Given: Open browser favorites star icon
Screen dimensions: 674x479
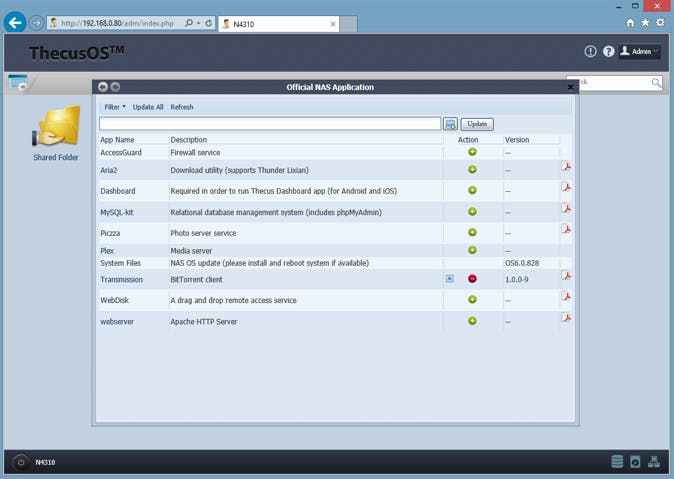Looking at the screenshot, I should click(x=645, y=23).
